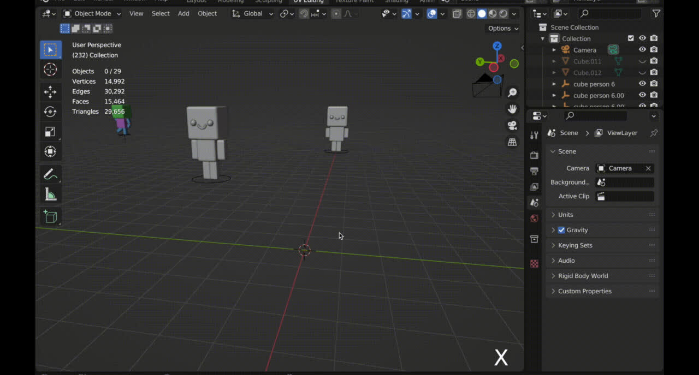Expand the Rigid Body World panel
Image resolution: width=699 pixels, height=375 pixels.
(602, 276)
